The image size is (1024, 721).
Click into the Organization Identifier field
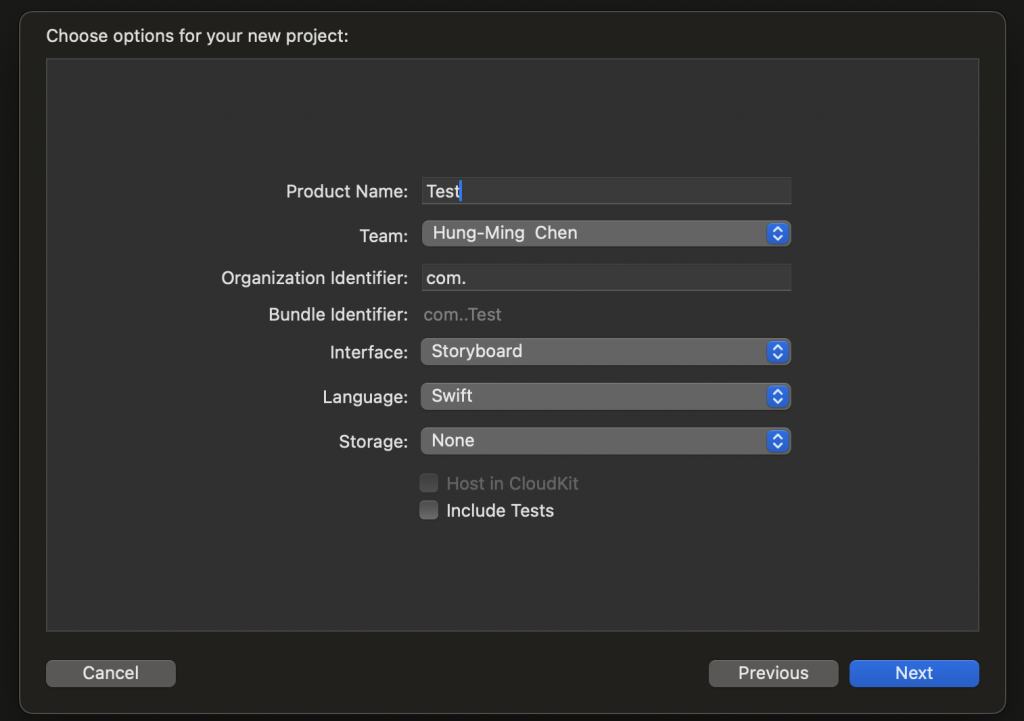606,277
